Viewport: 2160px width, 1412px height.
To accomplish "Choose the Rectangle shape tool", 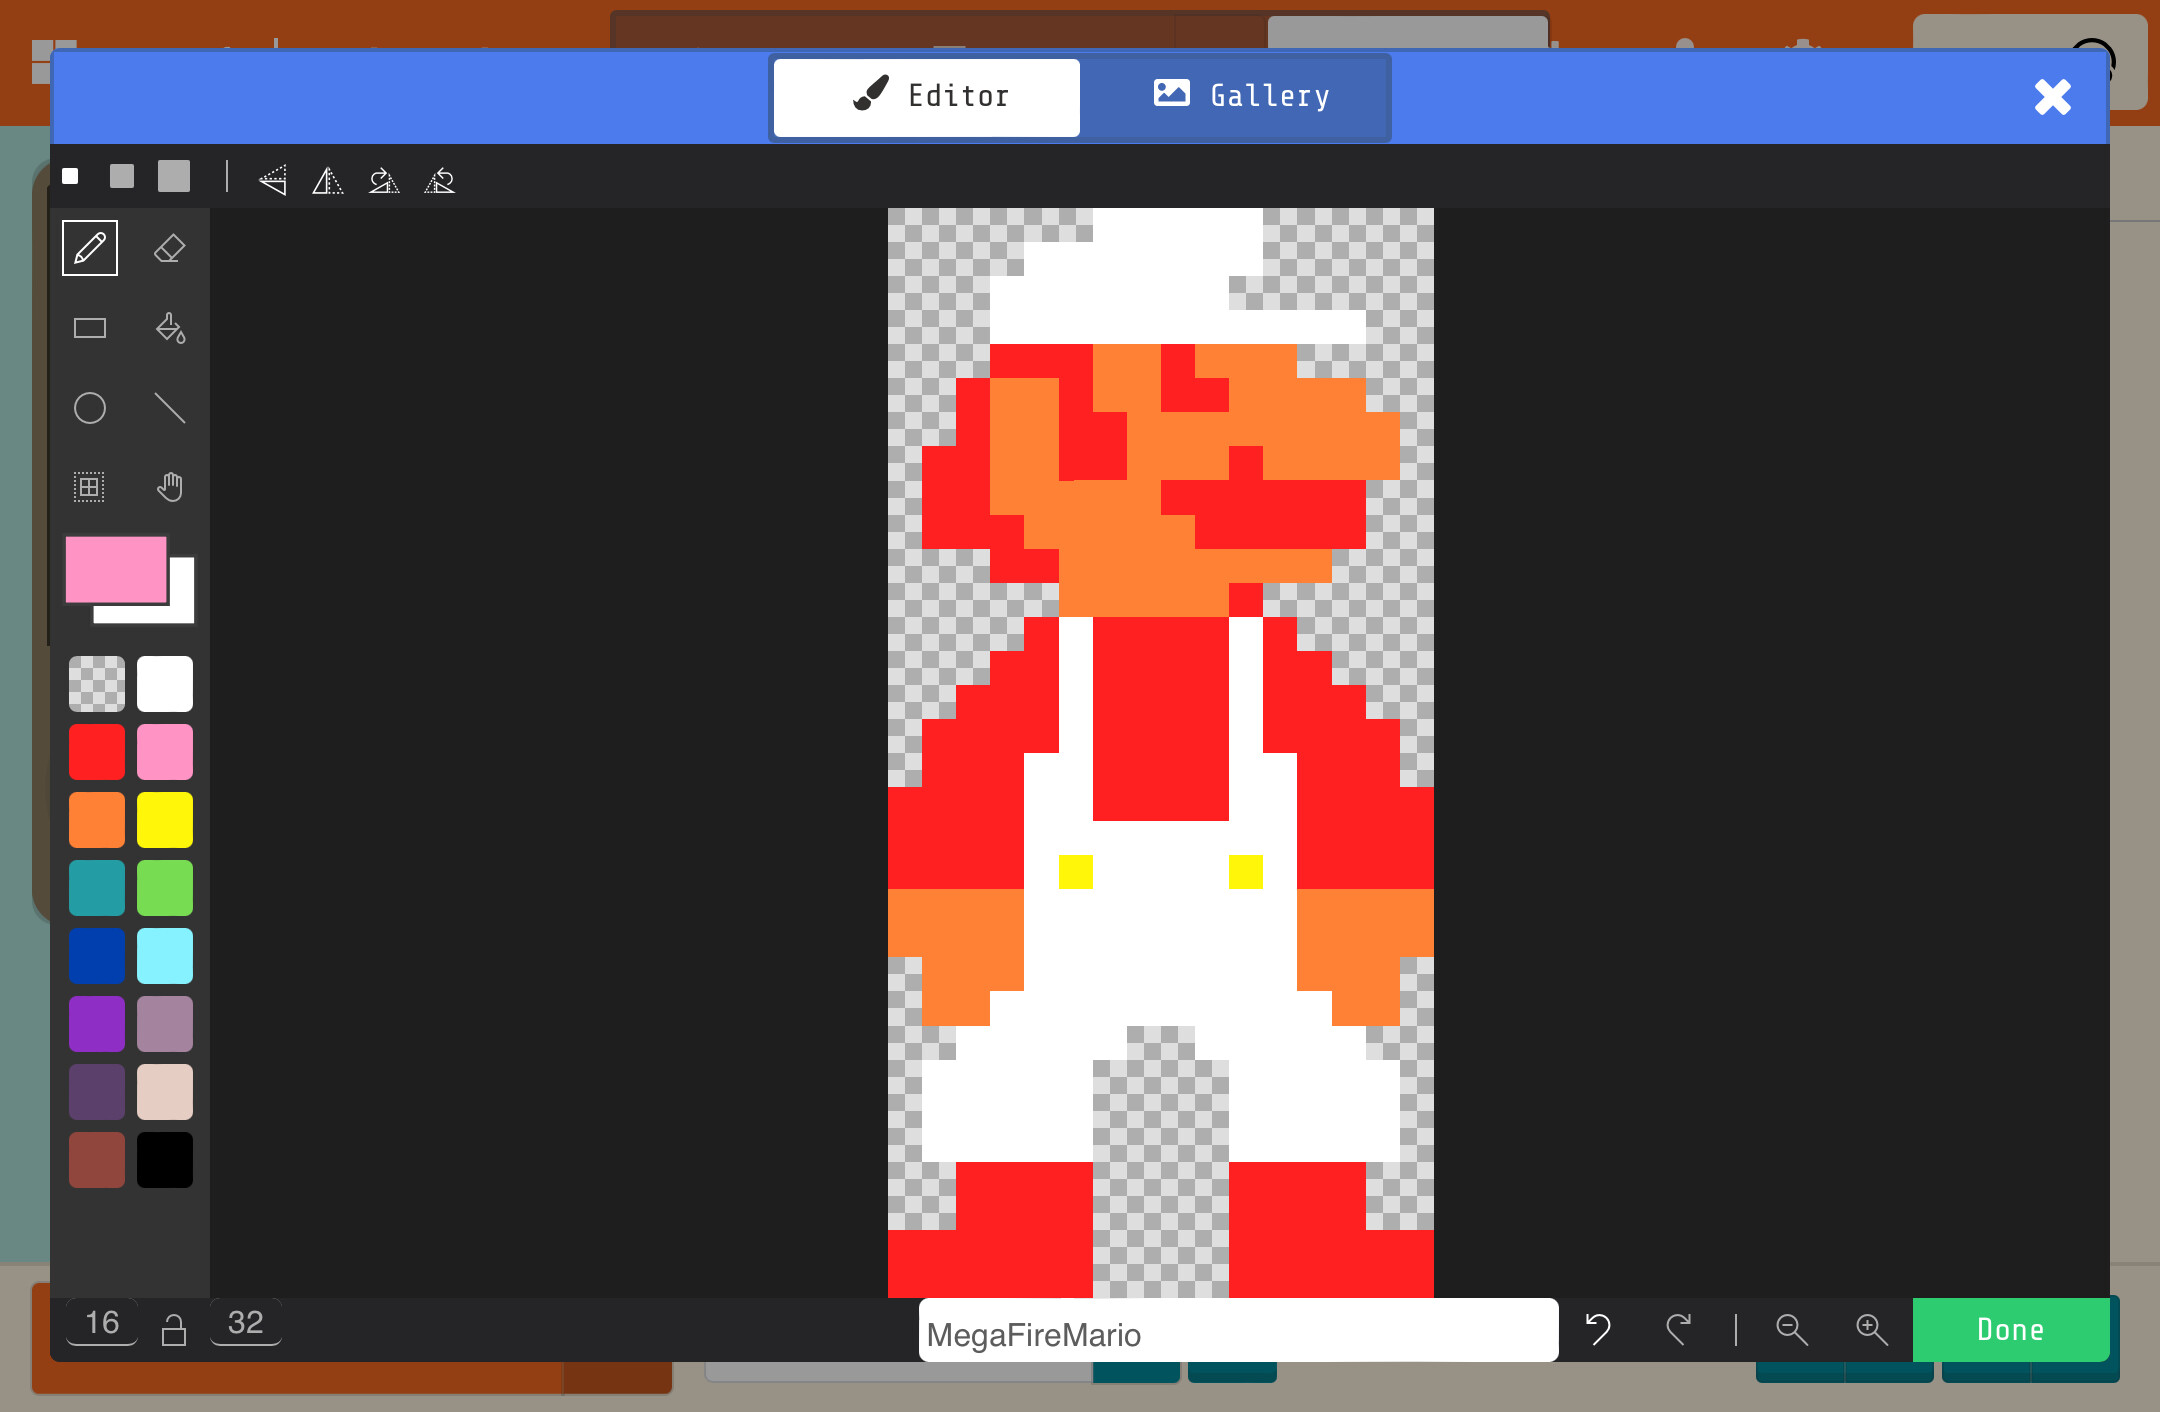I will pyautogui.click(x=90, y=328).
